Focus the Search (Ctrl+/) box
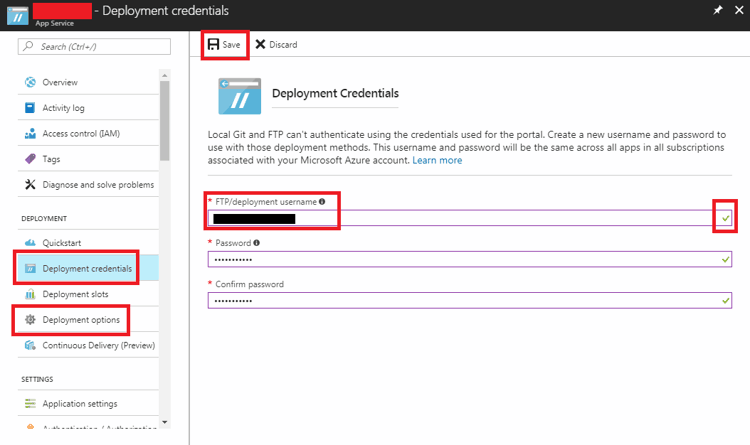750x445 pixels. pos(94,46)
